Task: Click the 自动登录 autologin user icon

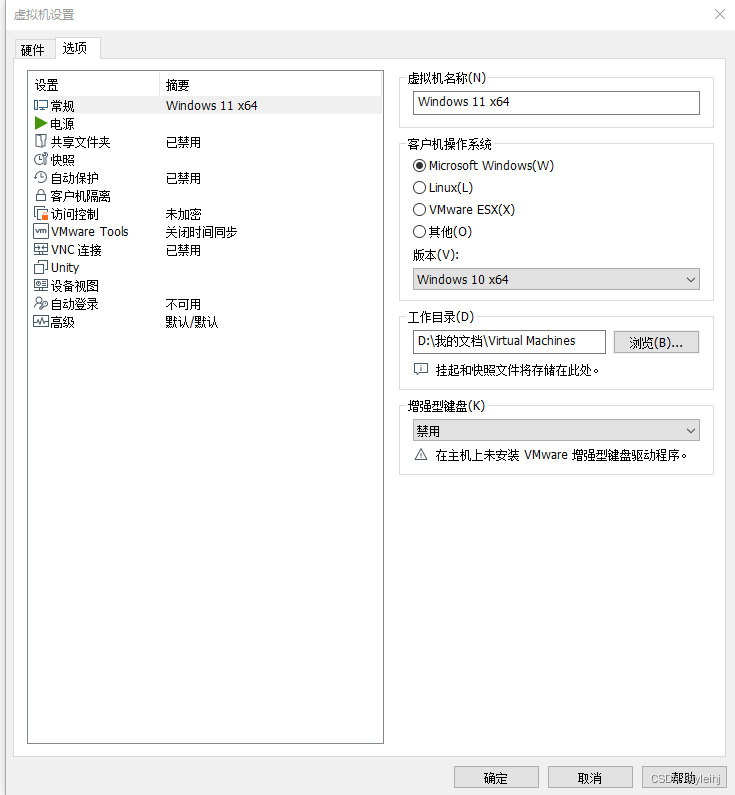Action: [41, 303]
